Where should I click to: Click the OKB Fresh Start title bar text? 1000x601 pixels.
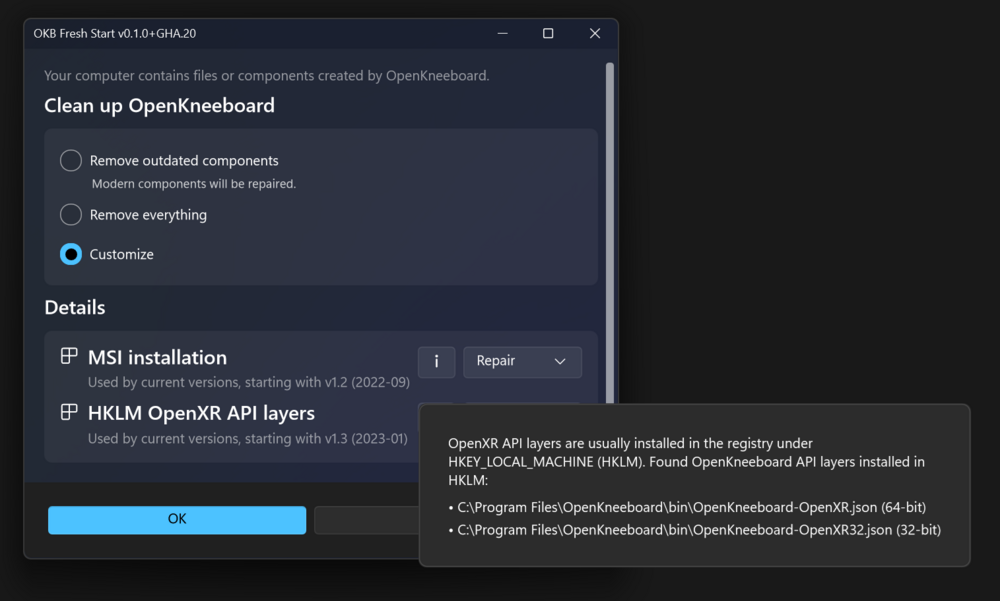tap(115, 33)
